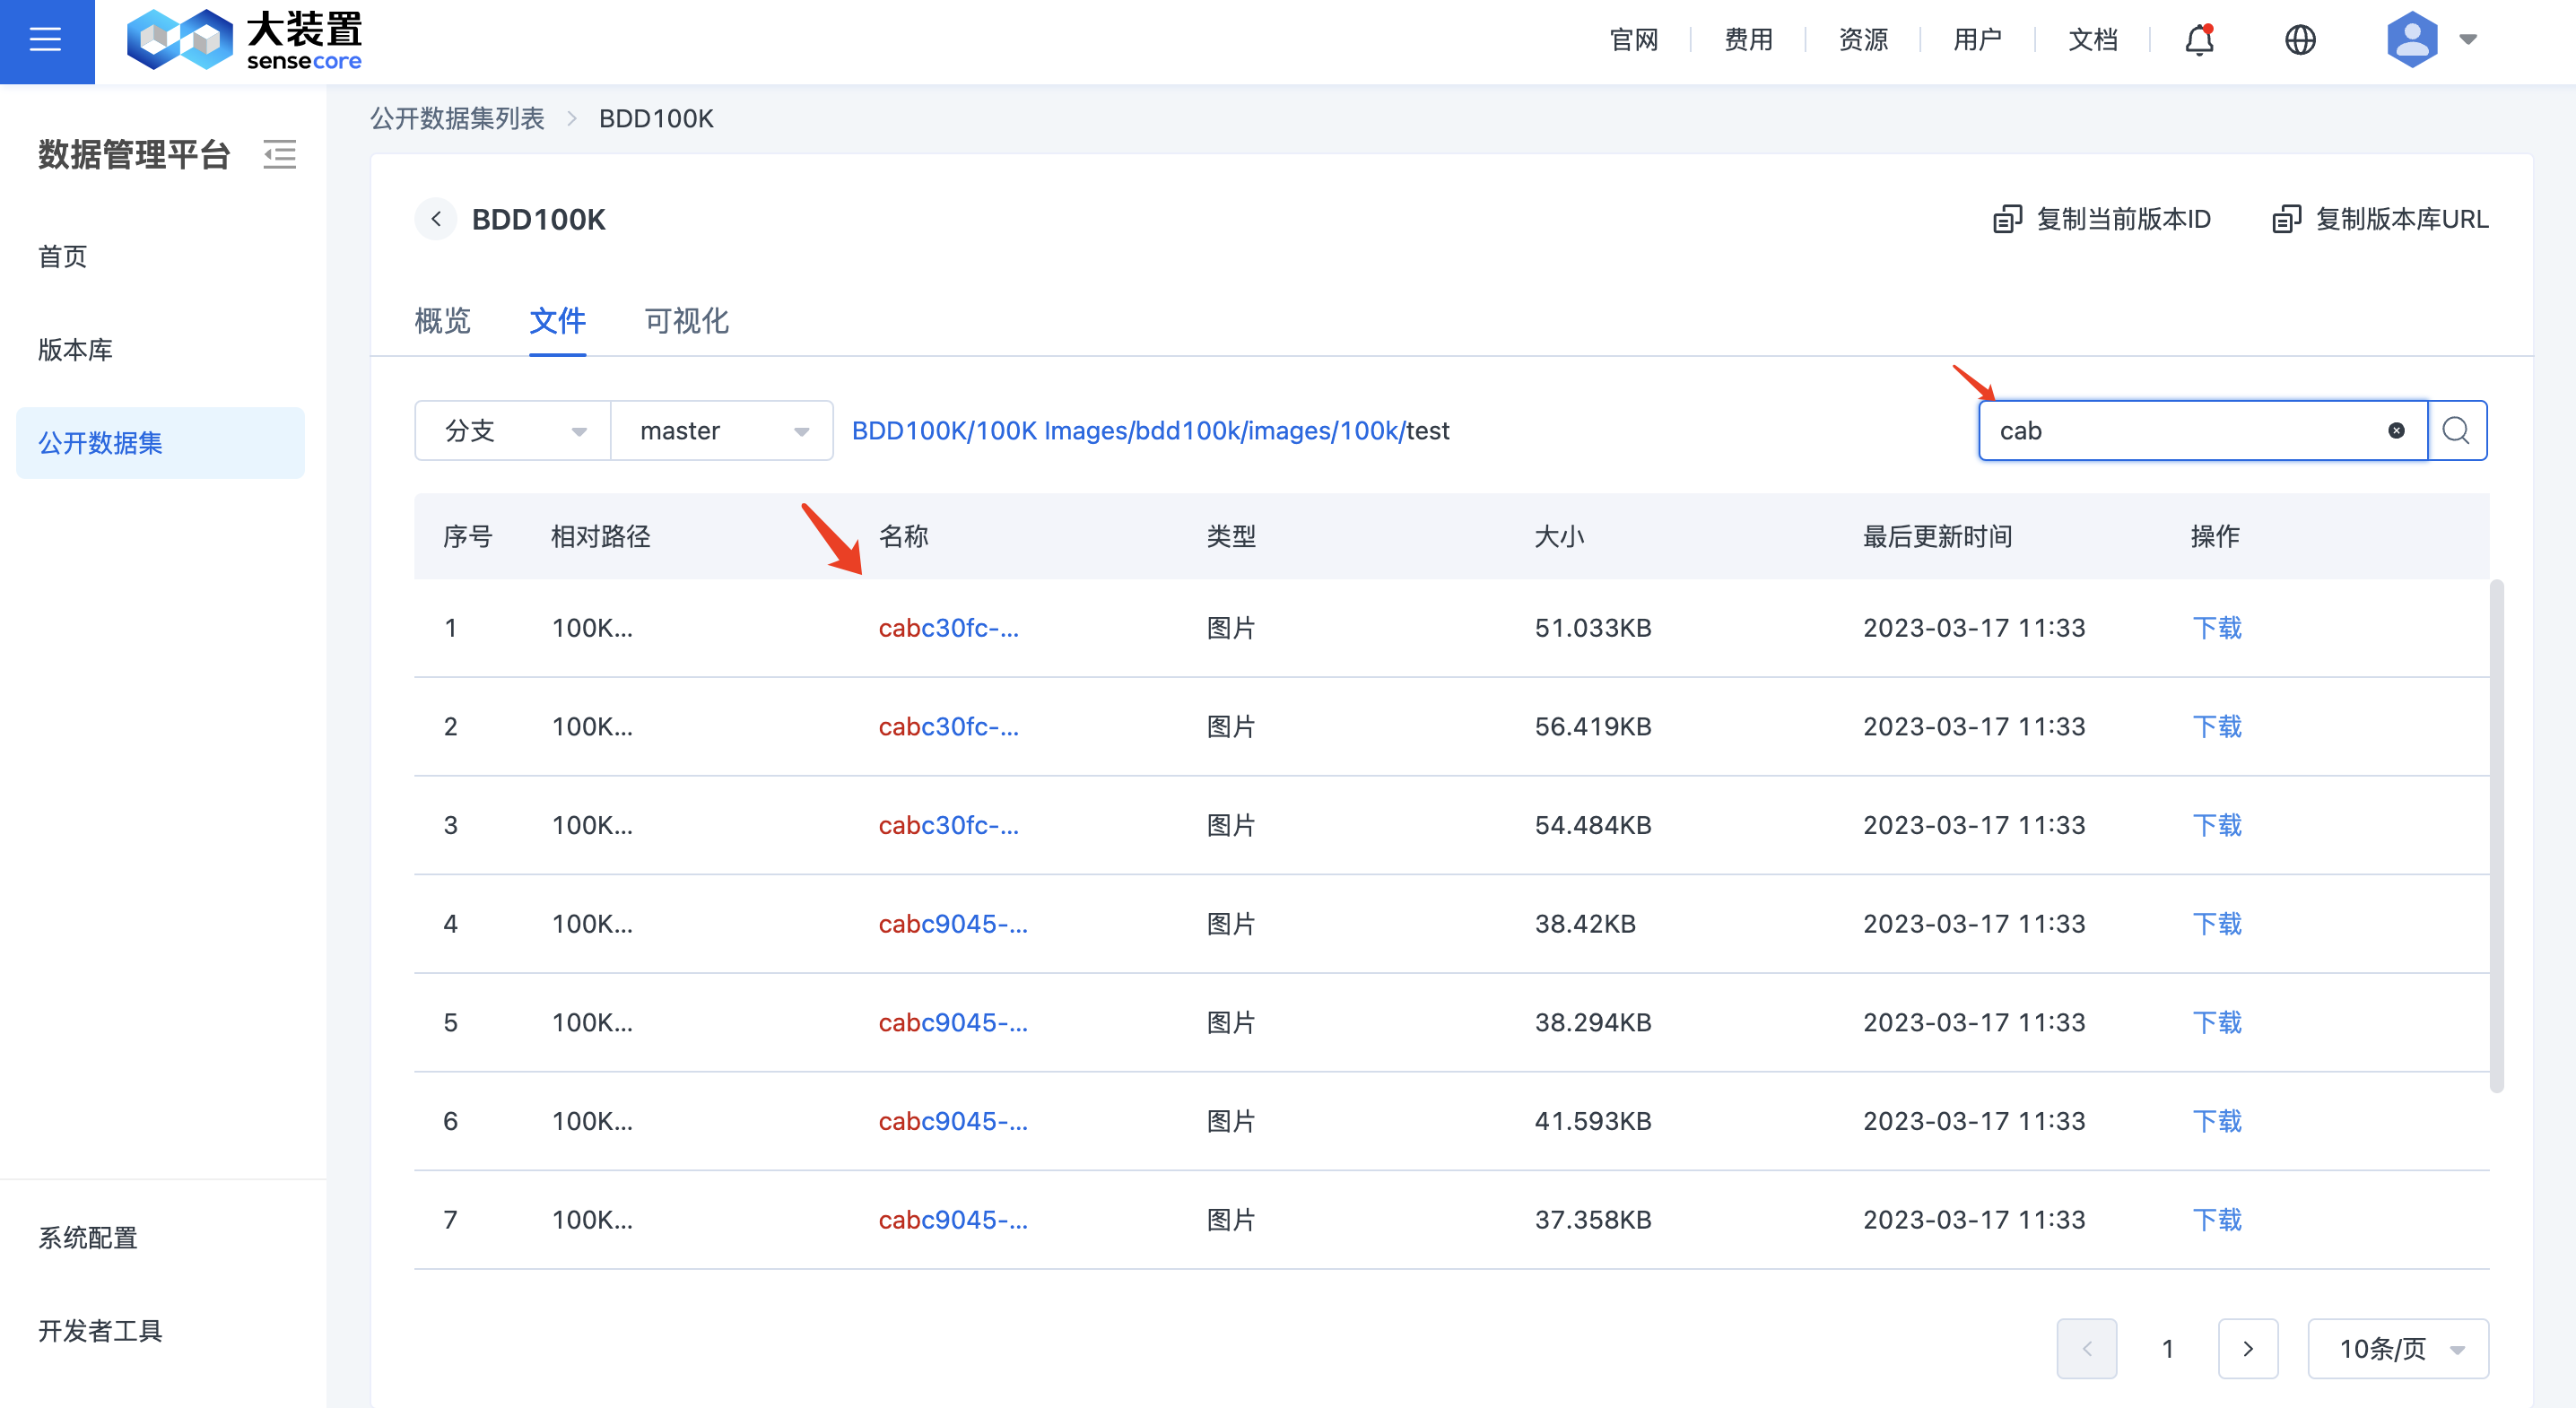Go to the next page arrow

click(x=2247, y=1349)
